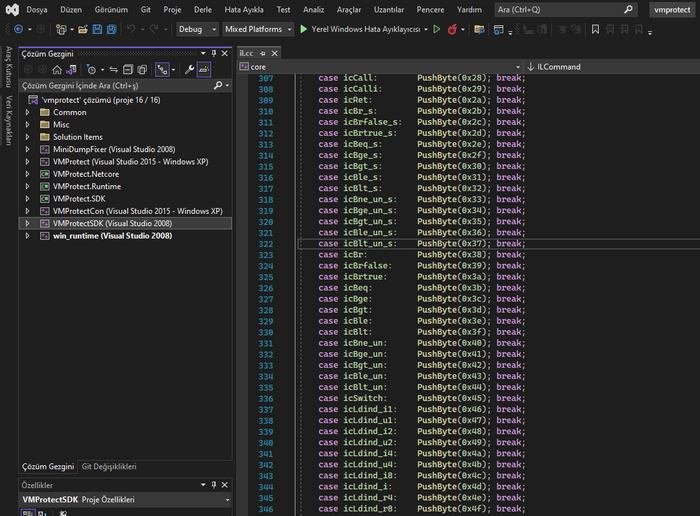Click the New Project icon in toolbar
The image size is (700, 516).
pyautogui.click(x=61, y=29)
